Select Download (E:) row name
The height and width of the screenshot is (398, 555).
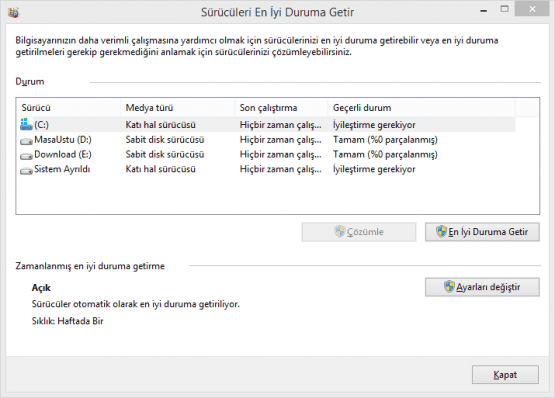pos(63,155)
